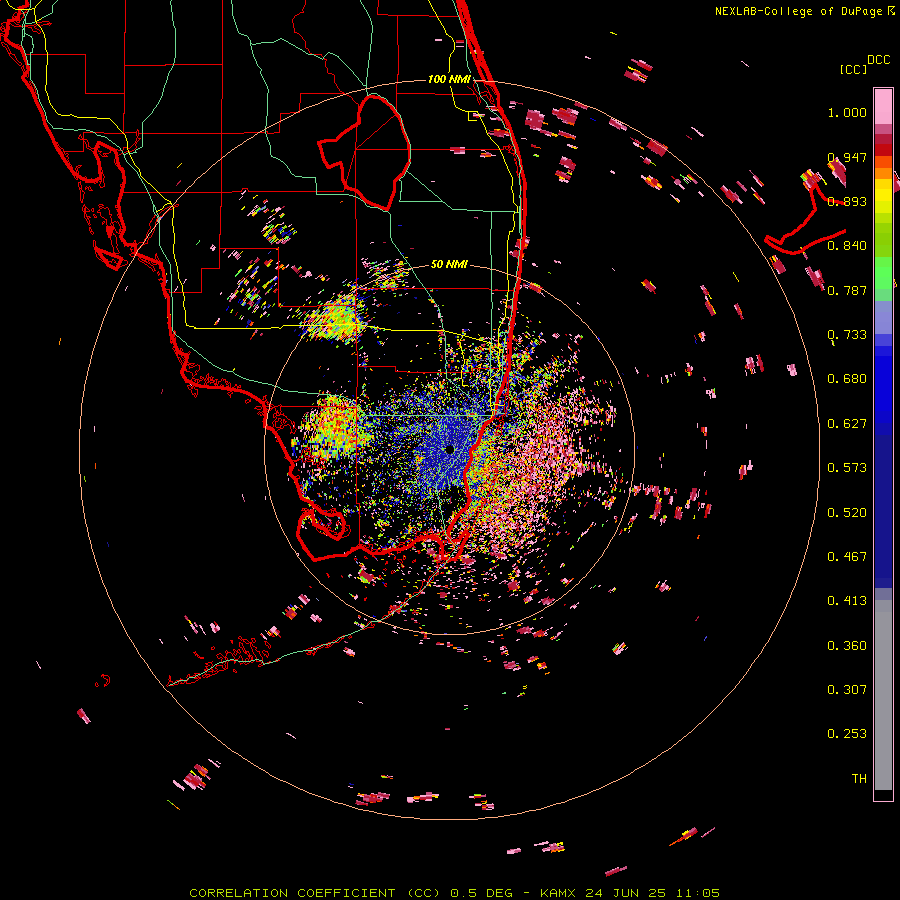Pick the light pink top color bar segment
This screenshot has height=900, width=900.
point(883,107)
